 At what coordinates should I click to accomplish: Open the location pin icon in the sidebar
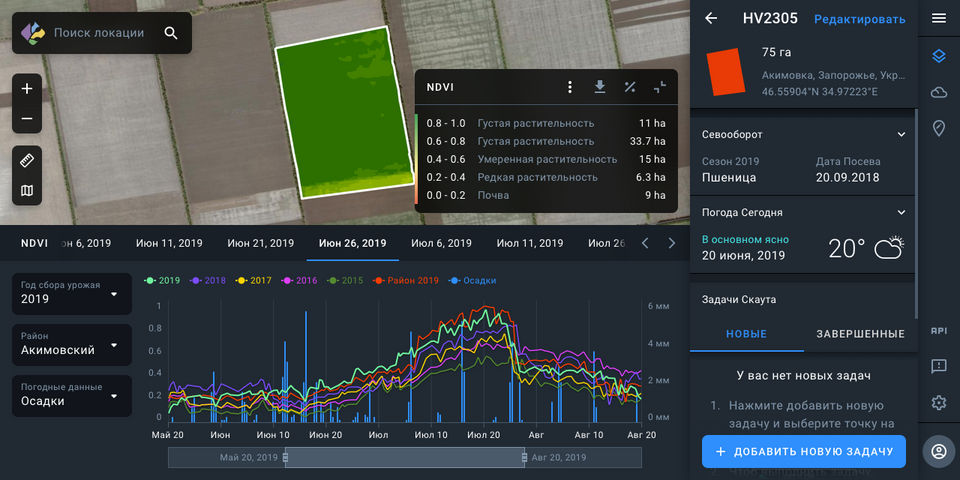pyautogui.click(x=939, y=128)
